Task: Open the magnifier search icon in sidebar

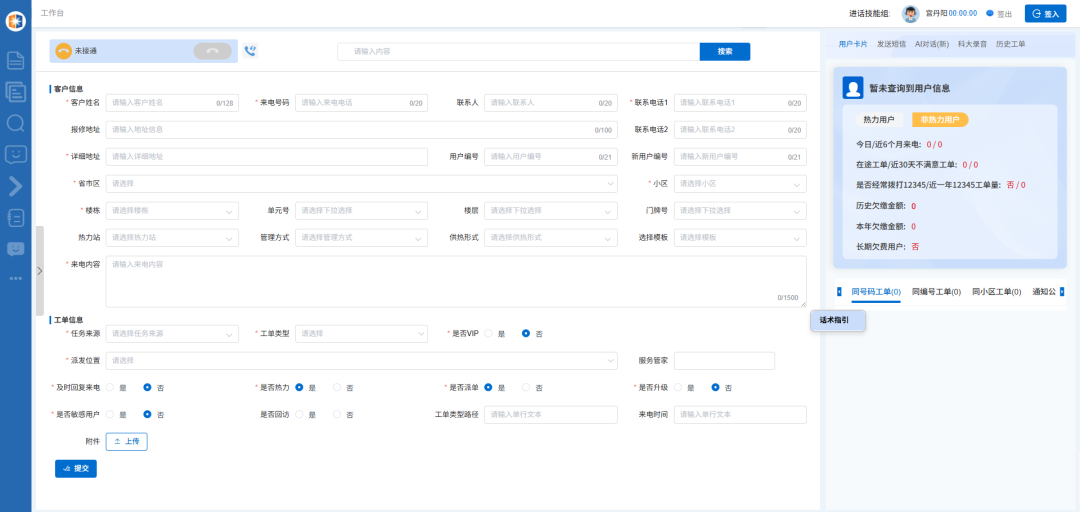Action: coord(15,123)
